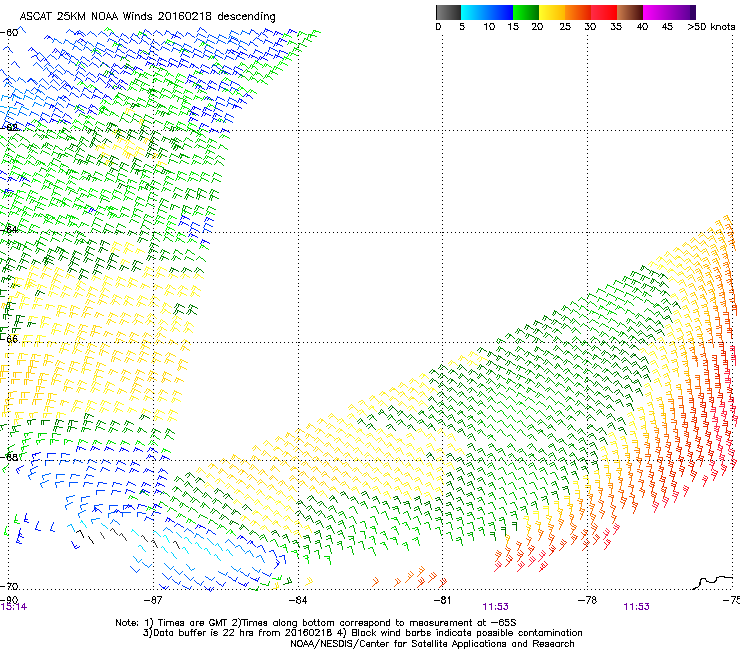Screen dimensions: 740x650
Task: Click the 'Data buffer is 22 hrs' note line
Action: coord(362,633)
